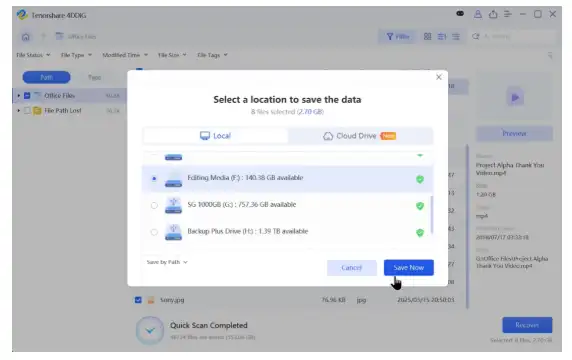Switch to detail list view

[442, 36]
